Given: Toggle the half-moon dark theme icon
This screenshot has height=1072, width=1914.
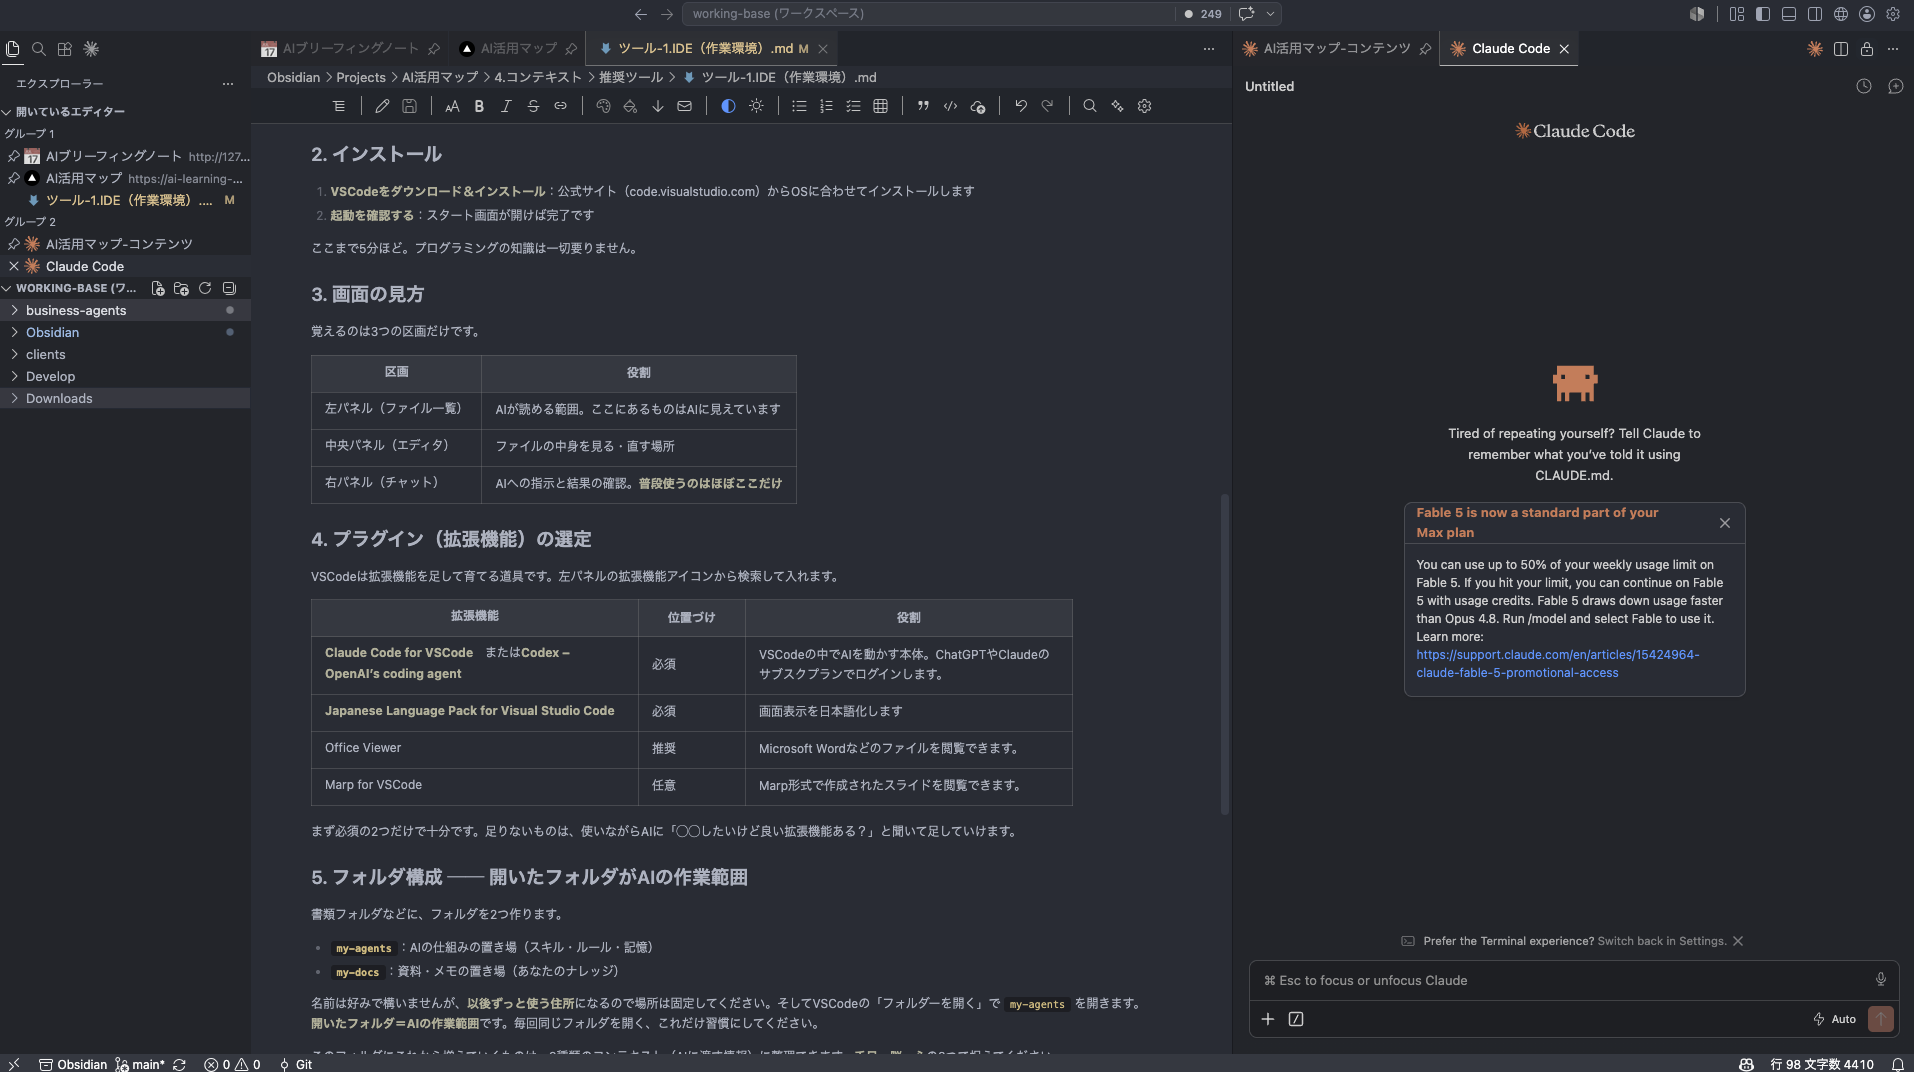Looking at the screenshot, I should (x=728, y=106).
